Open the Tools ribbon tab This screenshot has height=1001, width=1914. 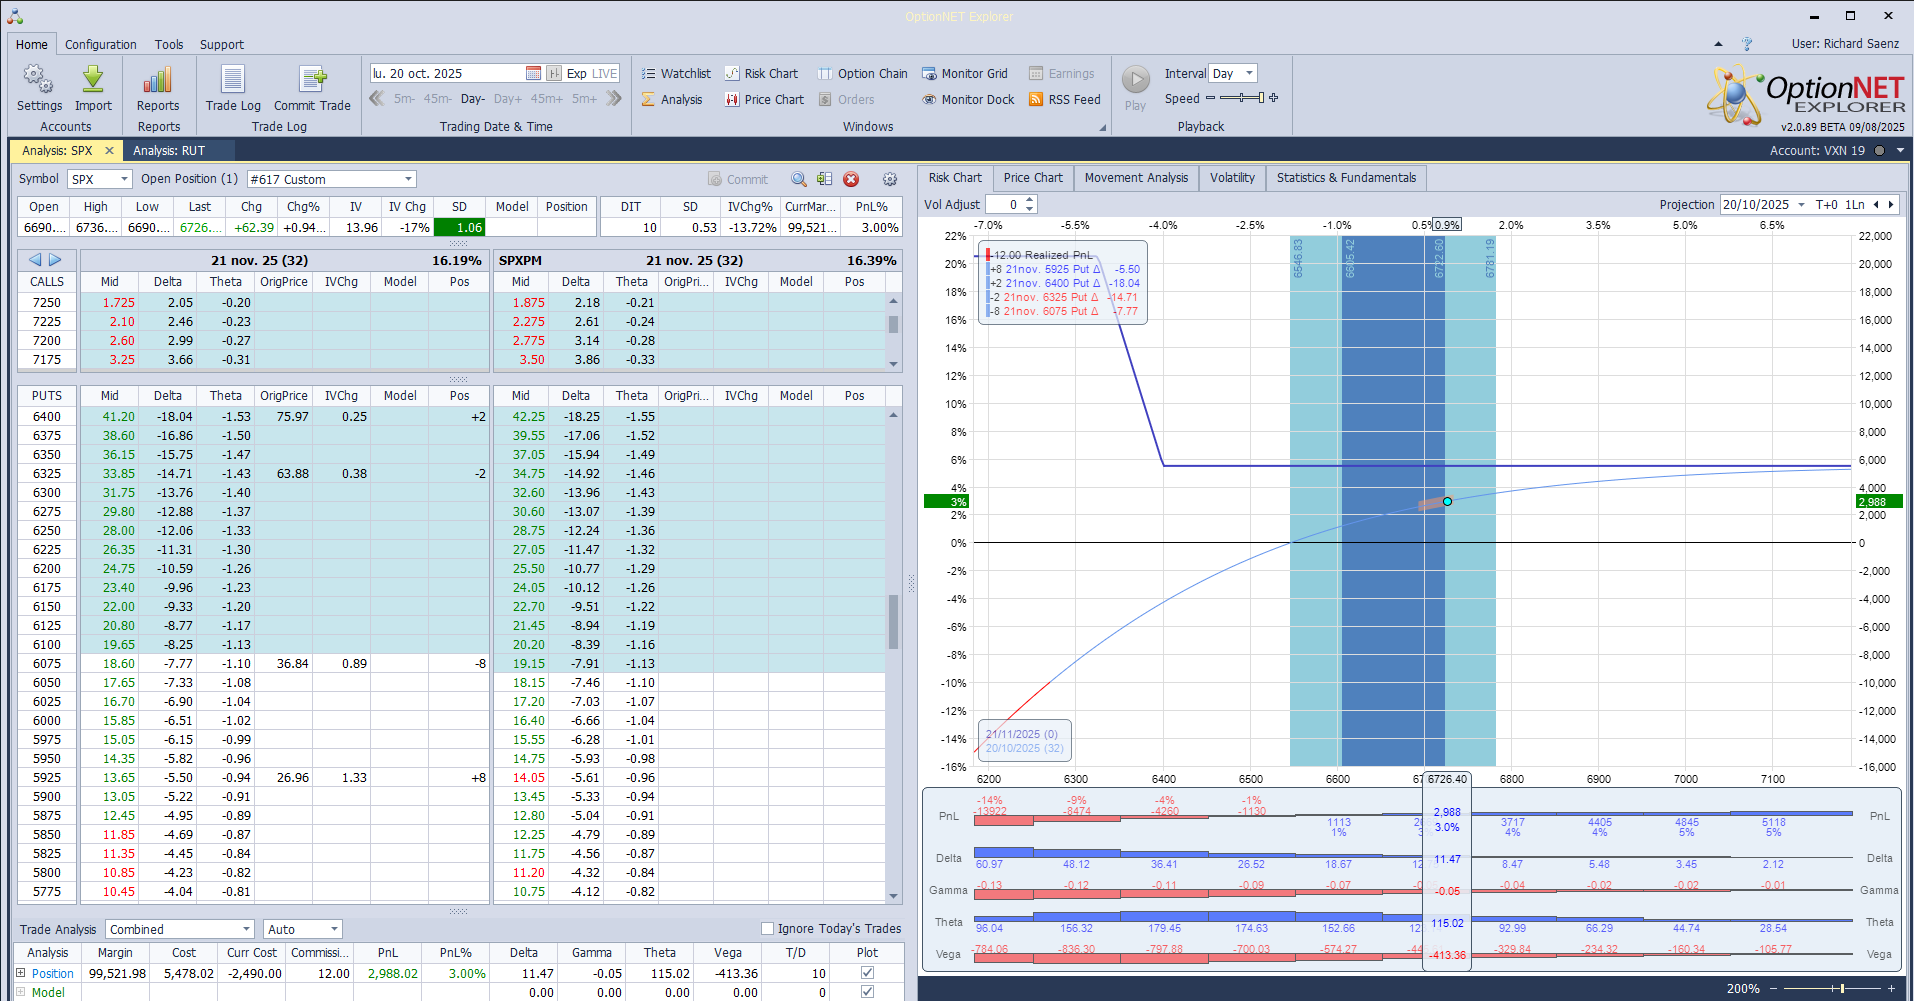coord(169,44)
